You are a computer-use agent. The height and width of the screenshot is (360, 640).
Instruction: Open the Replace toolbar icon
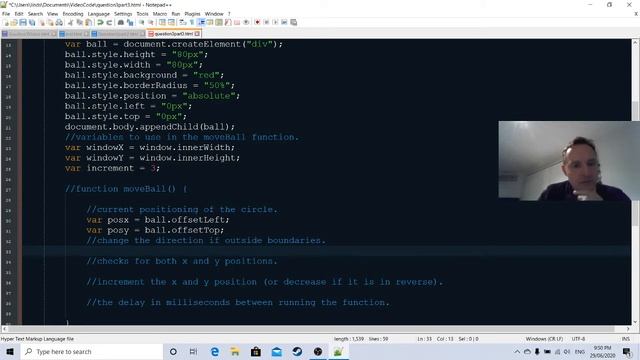tap(130, 22)
